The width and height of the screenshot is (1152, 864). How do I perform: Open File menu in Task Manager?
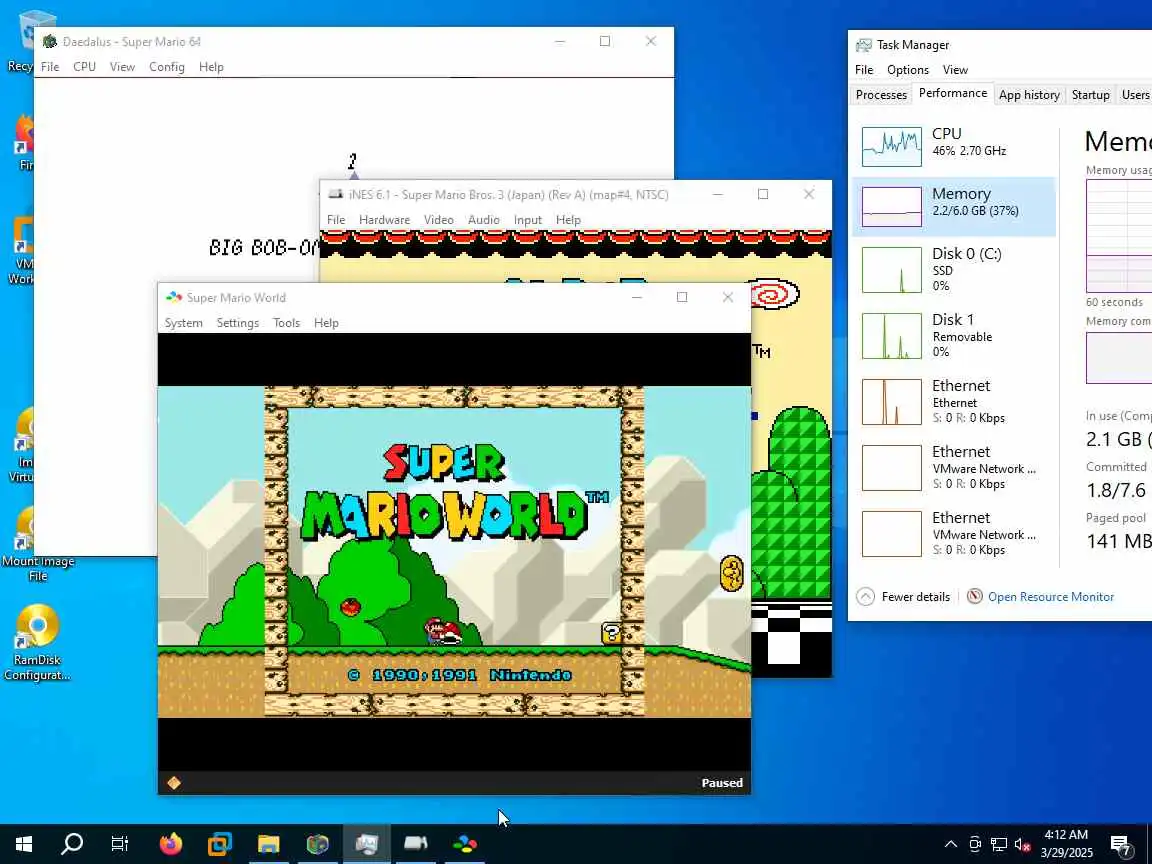pyautogui.click(x=864, y=70)
